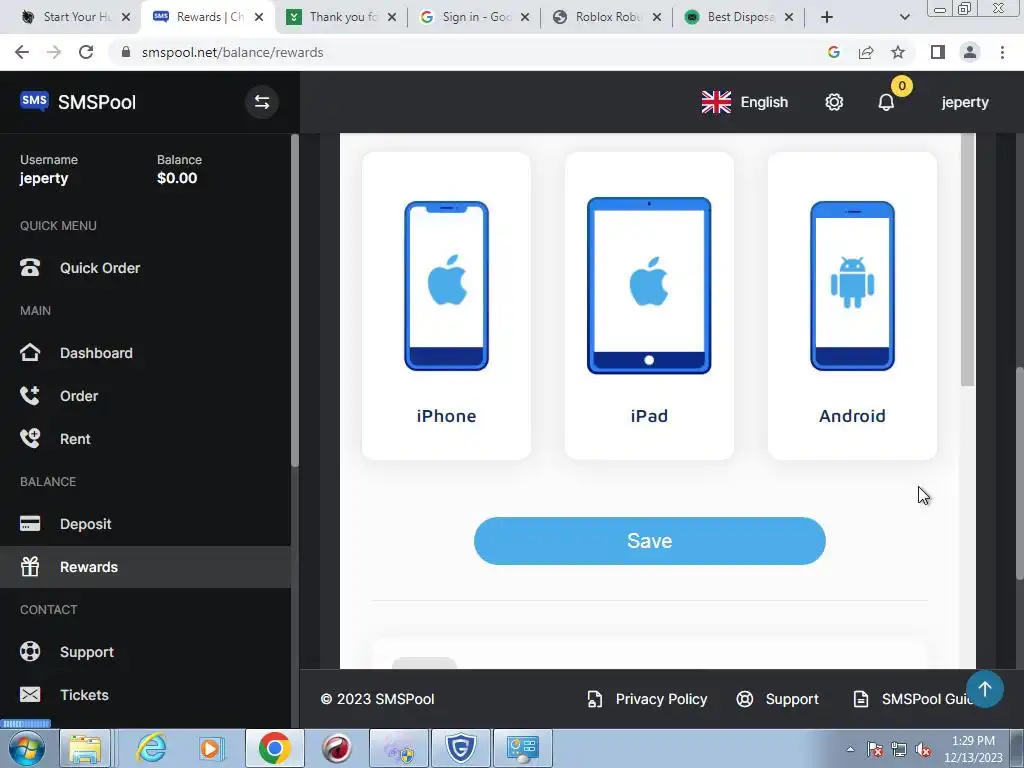1024x768 pixels.
Task: Select the iPhone device card
Action: click(x=446, y=306)
